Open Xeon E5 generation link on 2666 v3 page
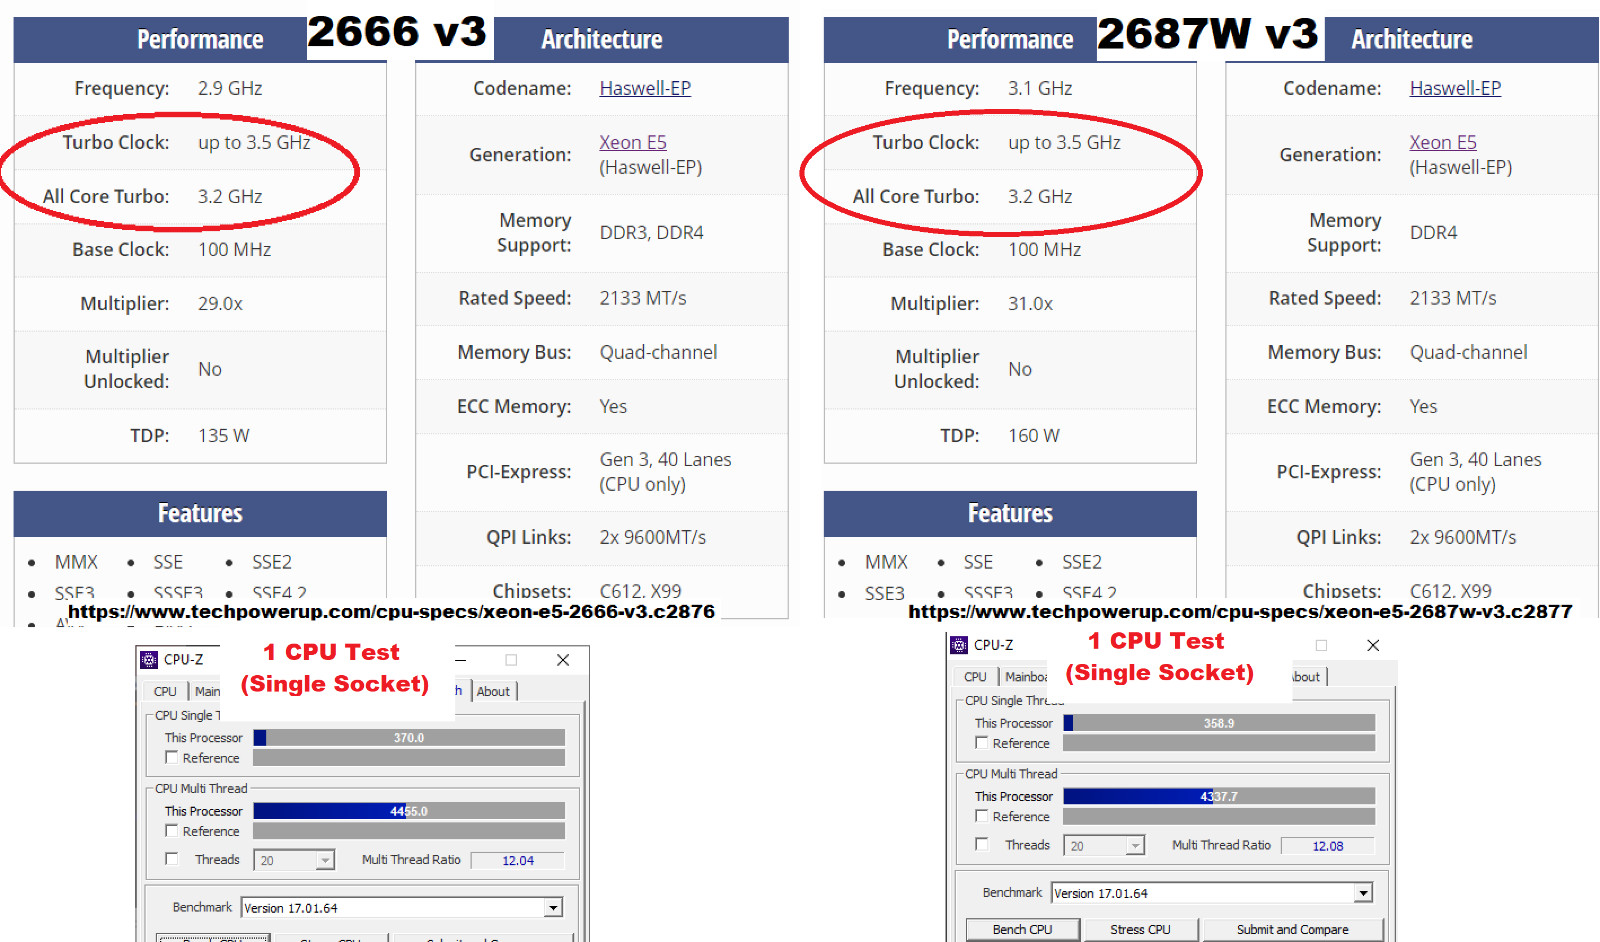The height and width of the screenshot is (942, 1600). pos(633,142)
